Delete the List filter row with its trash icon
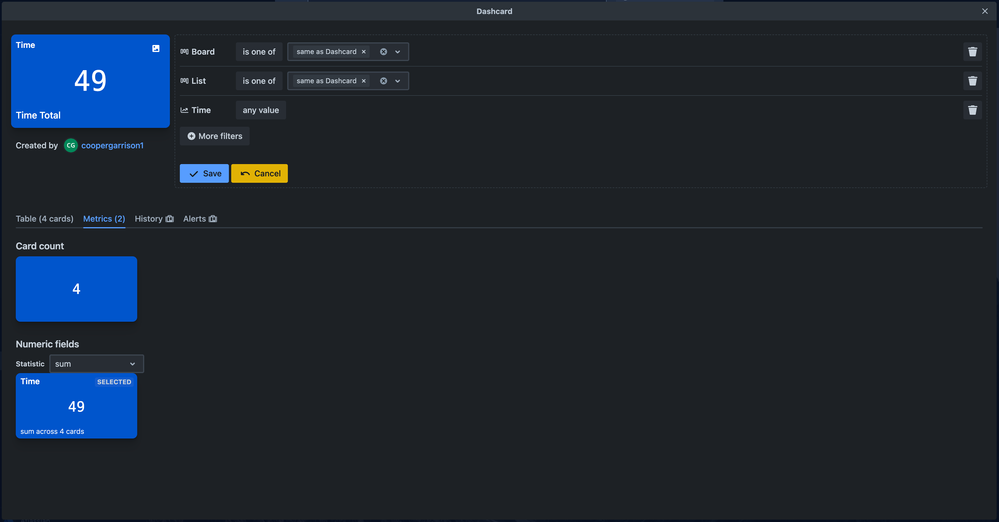This screenshot has height=522, width=999. point(972,81)
